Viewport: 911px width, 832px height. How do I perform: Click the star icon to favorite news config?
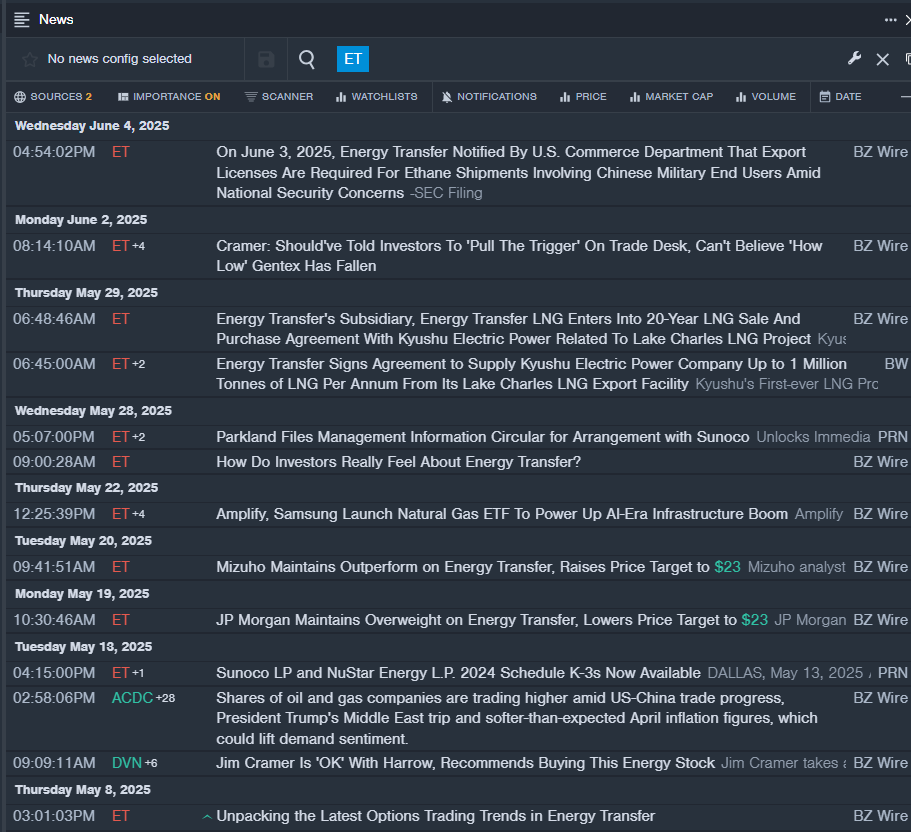[30, 59]
